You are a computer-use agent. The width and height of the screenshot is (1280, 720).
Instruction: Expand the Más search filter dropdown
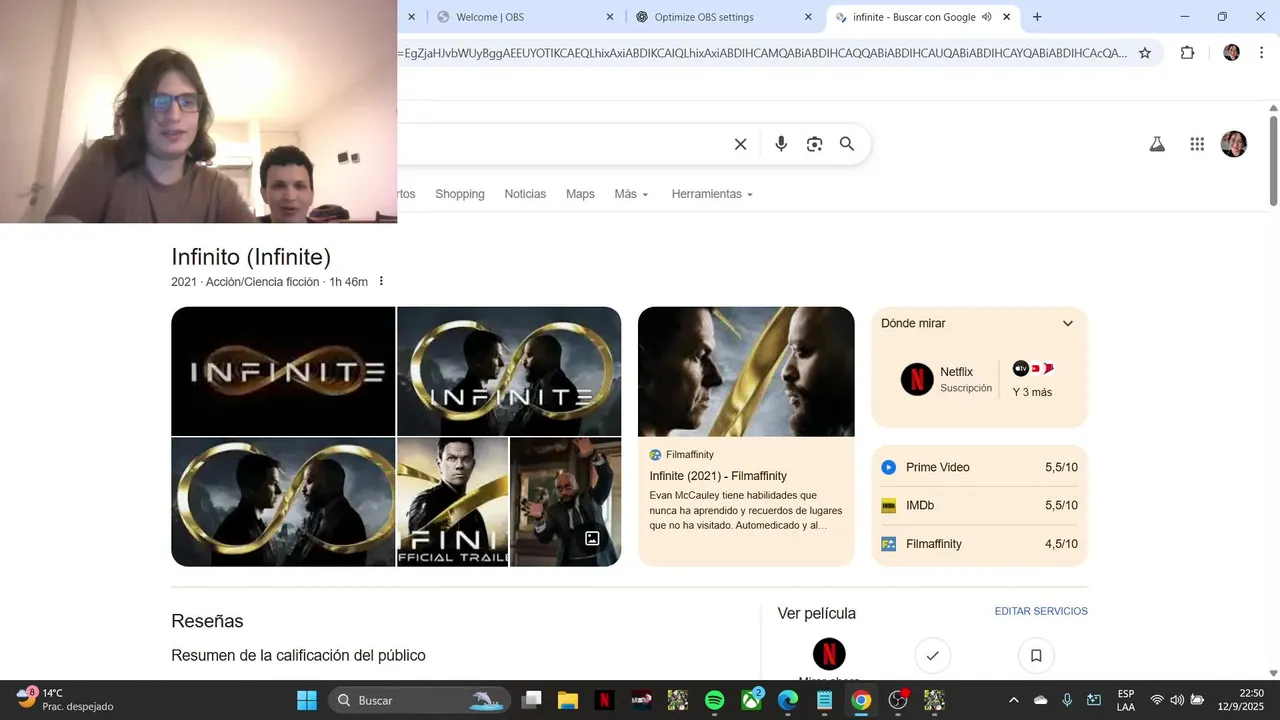631,194
